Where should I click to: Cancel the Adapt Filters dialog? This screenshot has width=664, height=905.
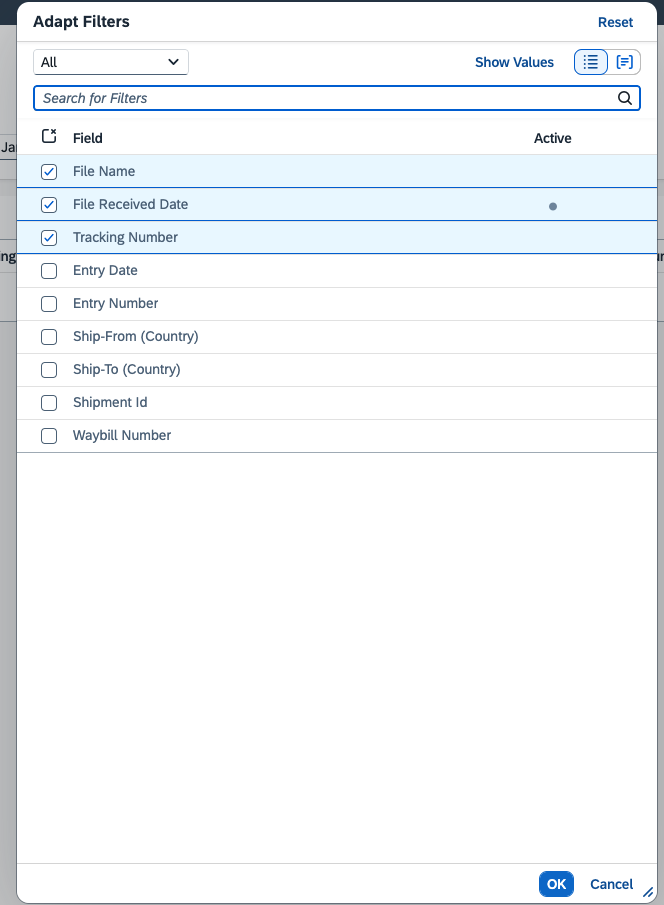pos(611,884)
